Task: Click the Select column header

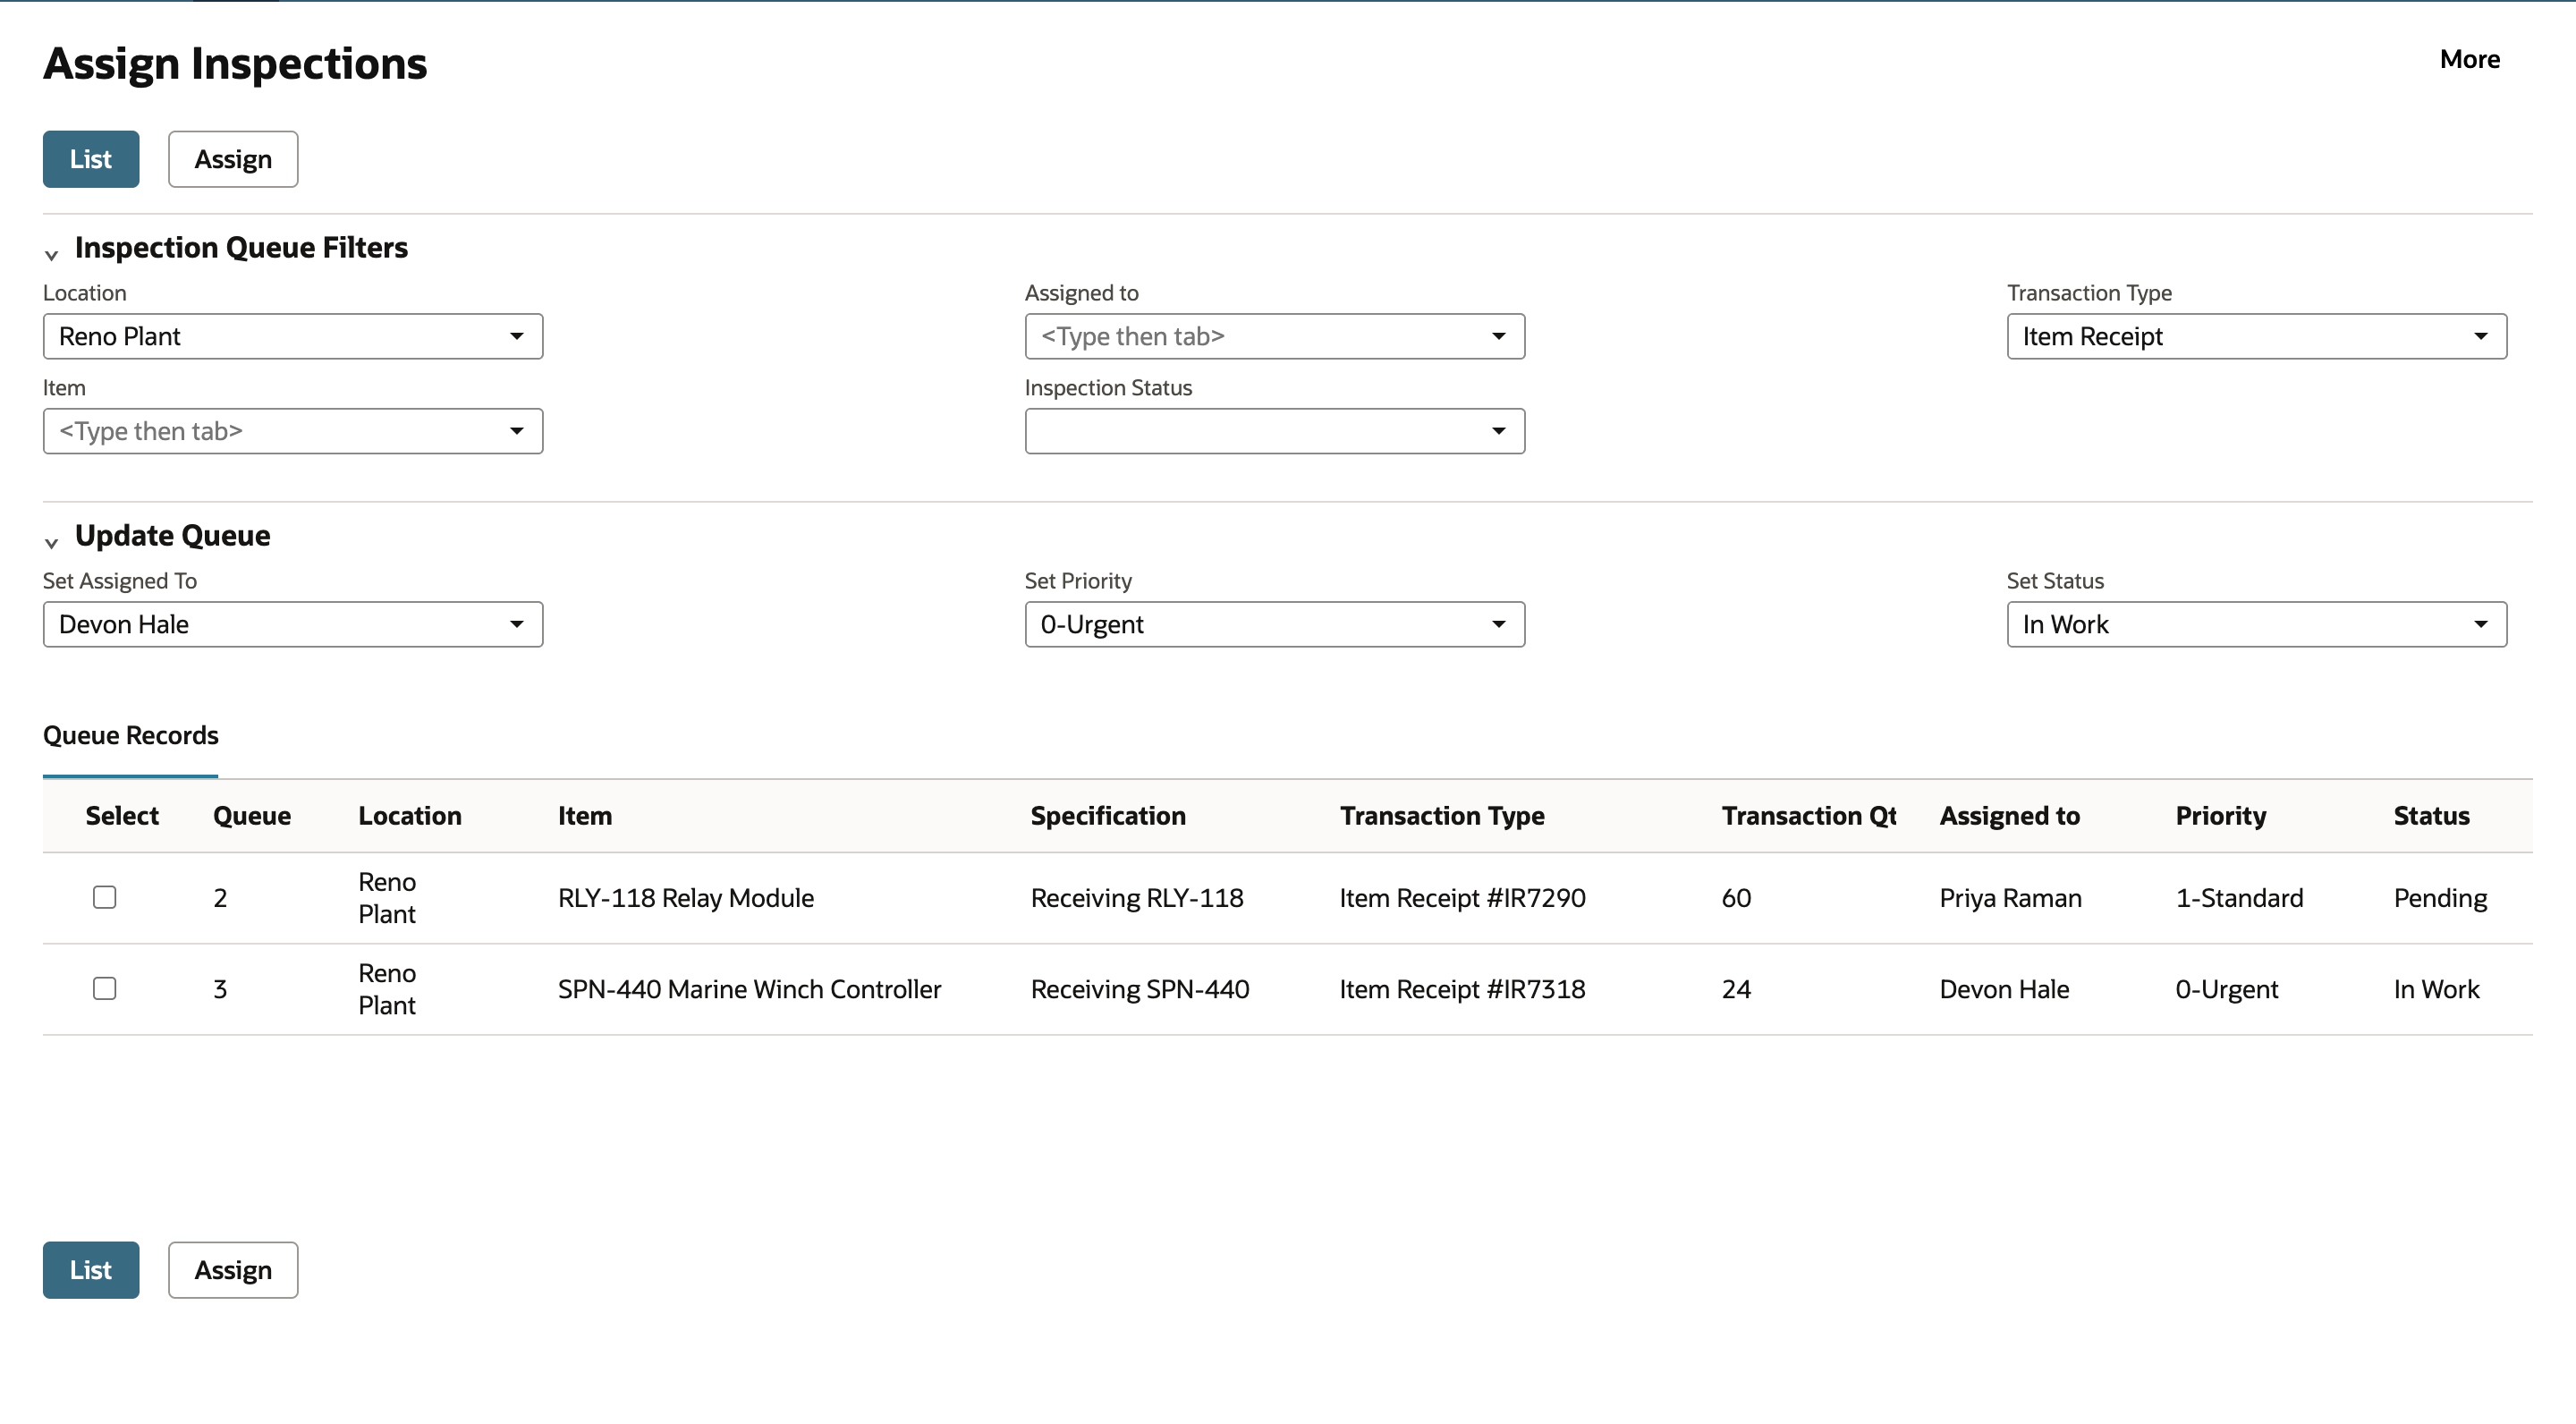Action: (x=122, y=816)
